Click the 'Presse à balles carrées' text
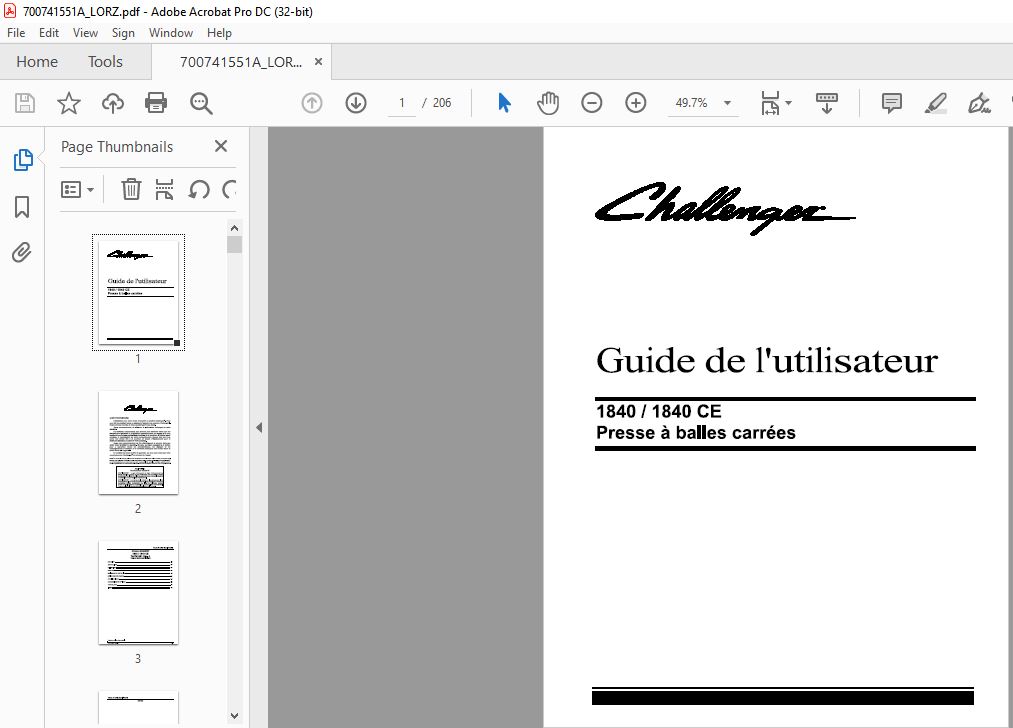This screenshot has height=728, width=1013. pos(695,433)
